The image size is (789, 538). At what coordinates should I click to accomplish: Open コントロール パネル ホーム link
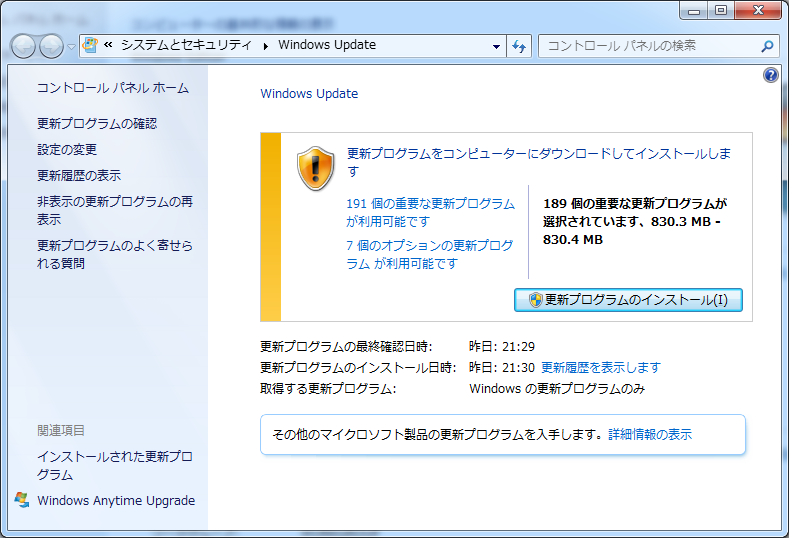point(113,88)
